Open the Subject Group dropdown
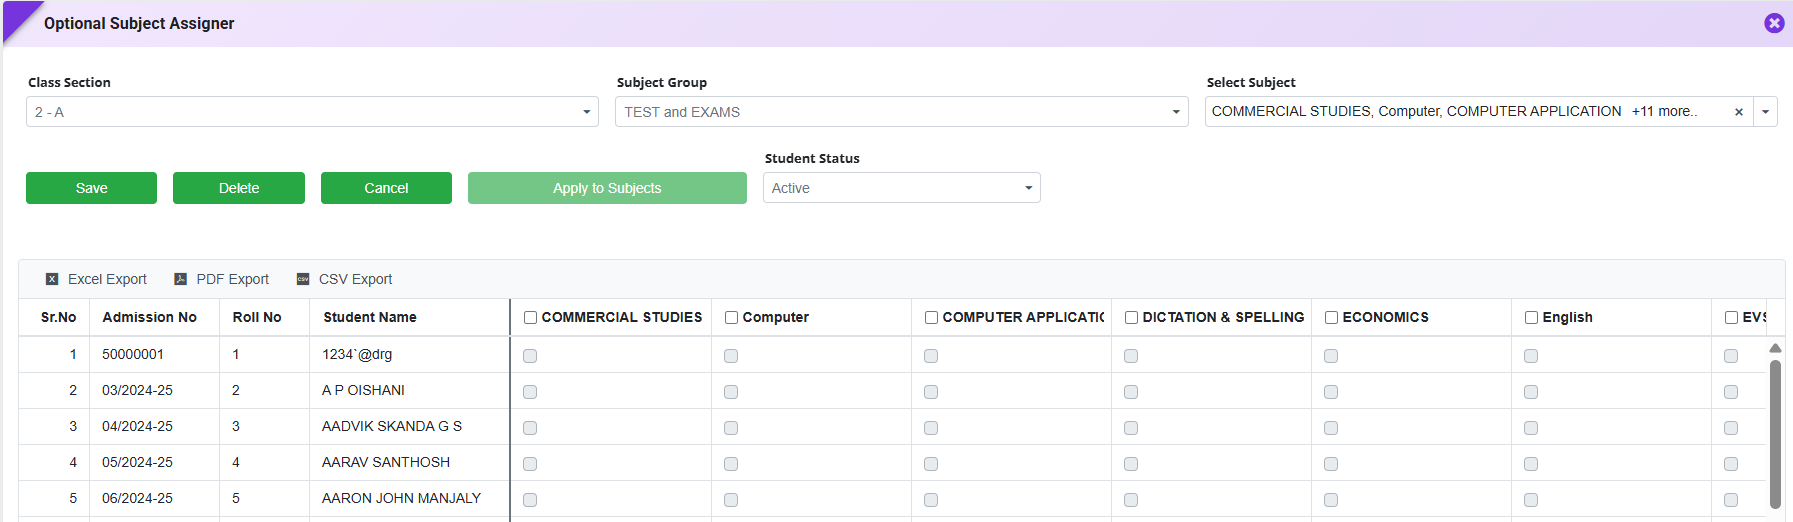Viewport: 1793px width, 522px height. click(x=901, y=112)
